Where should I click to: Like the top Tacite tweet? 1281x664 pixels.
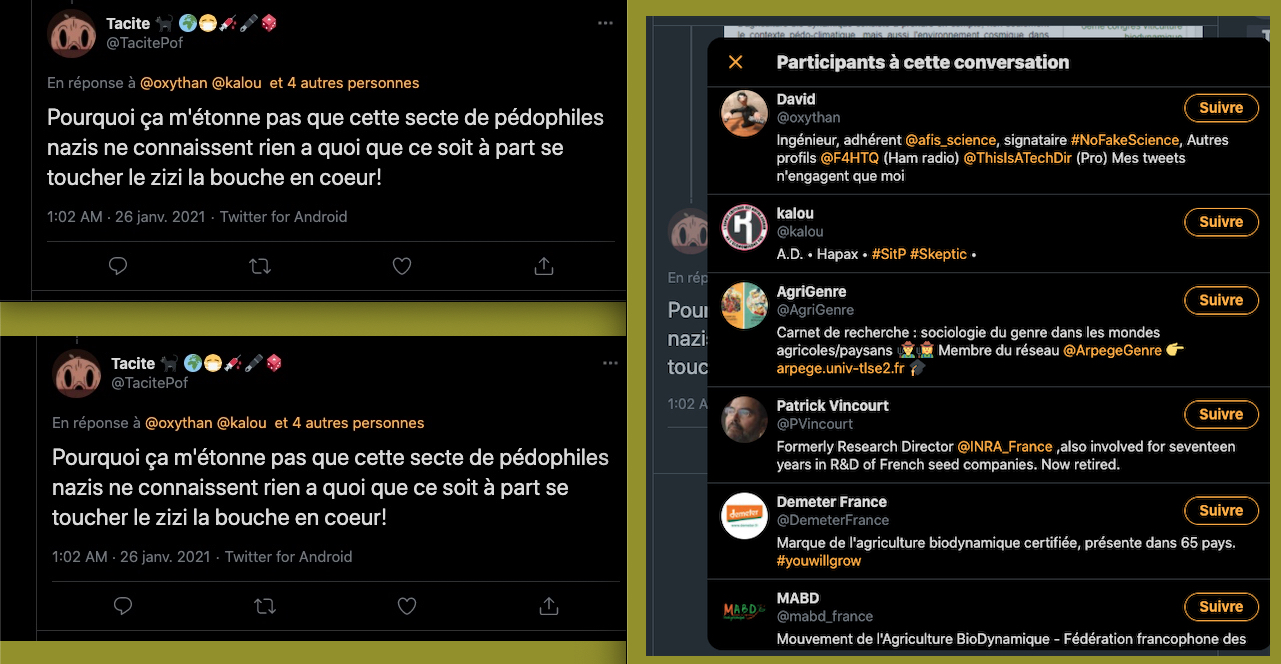pos(402,266)
